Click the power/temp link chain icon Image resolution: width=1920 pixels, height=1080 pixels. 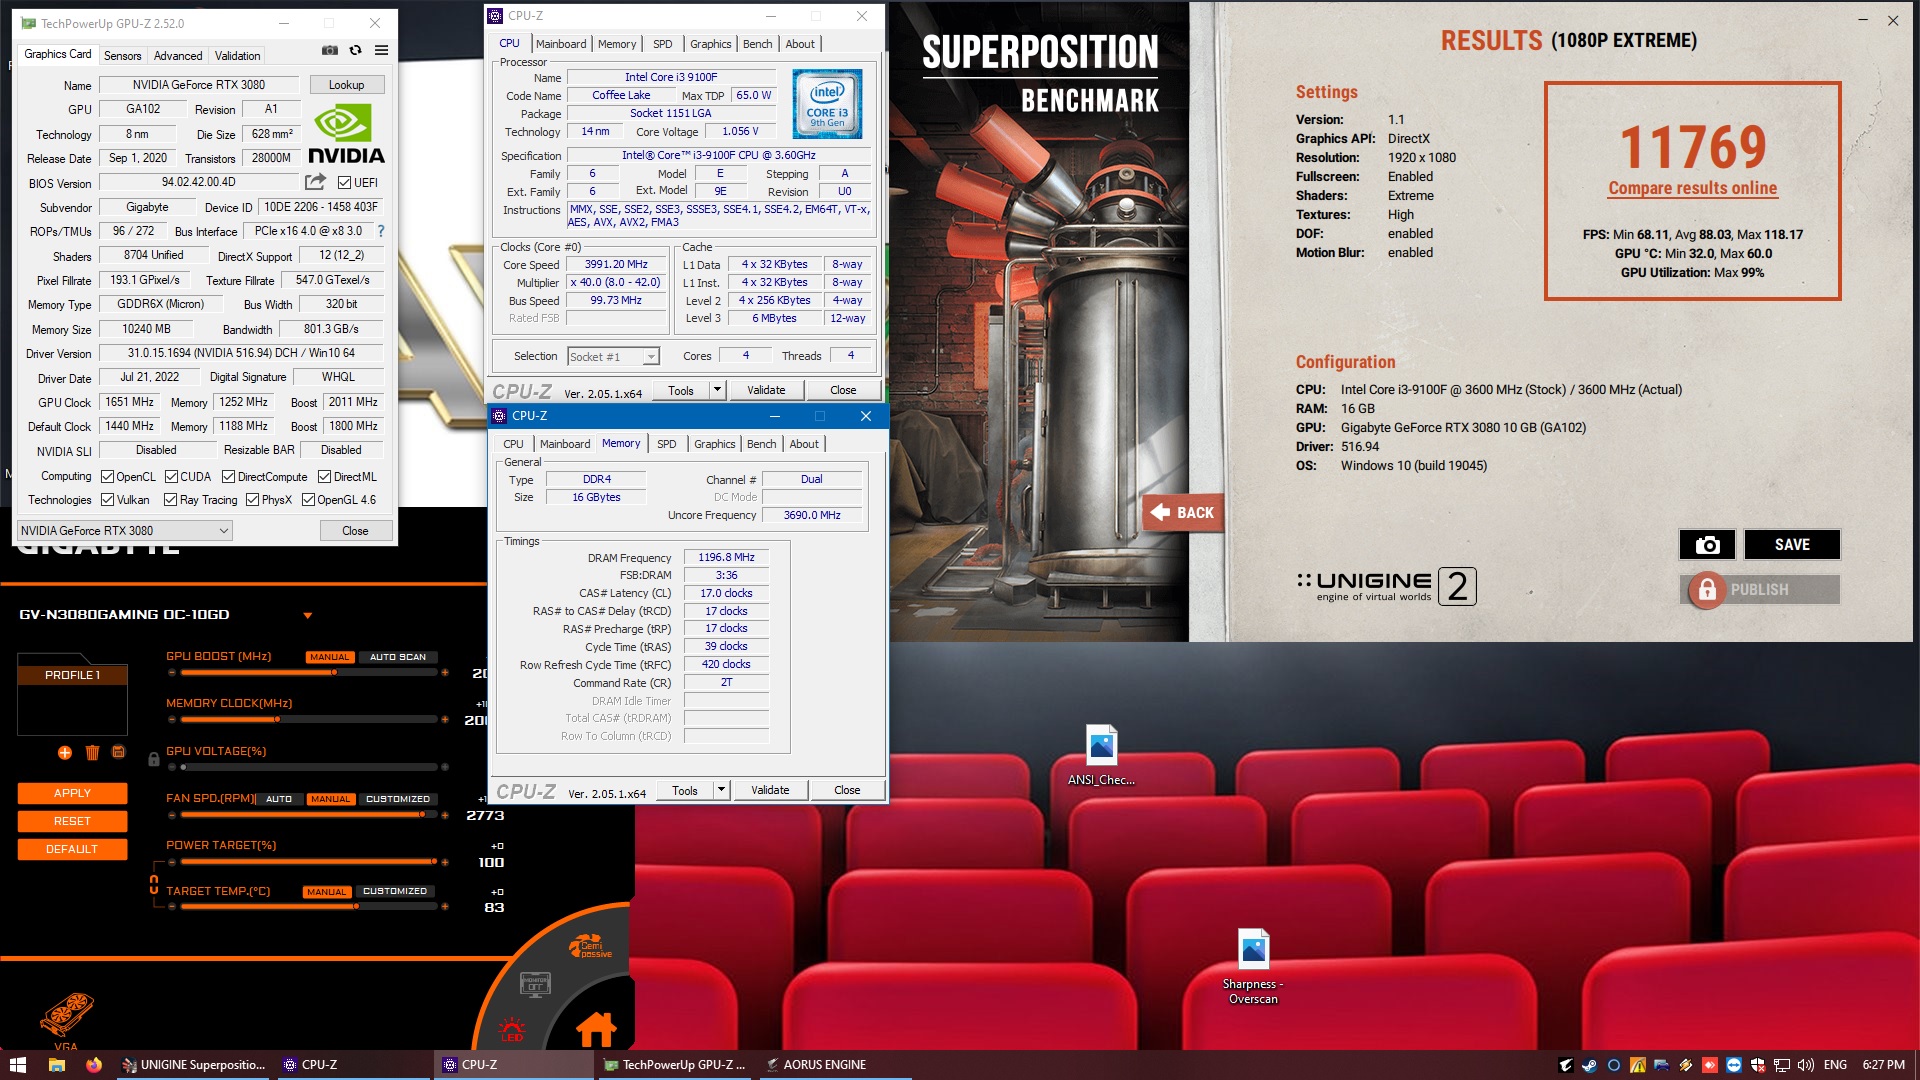point(154,885)
